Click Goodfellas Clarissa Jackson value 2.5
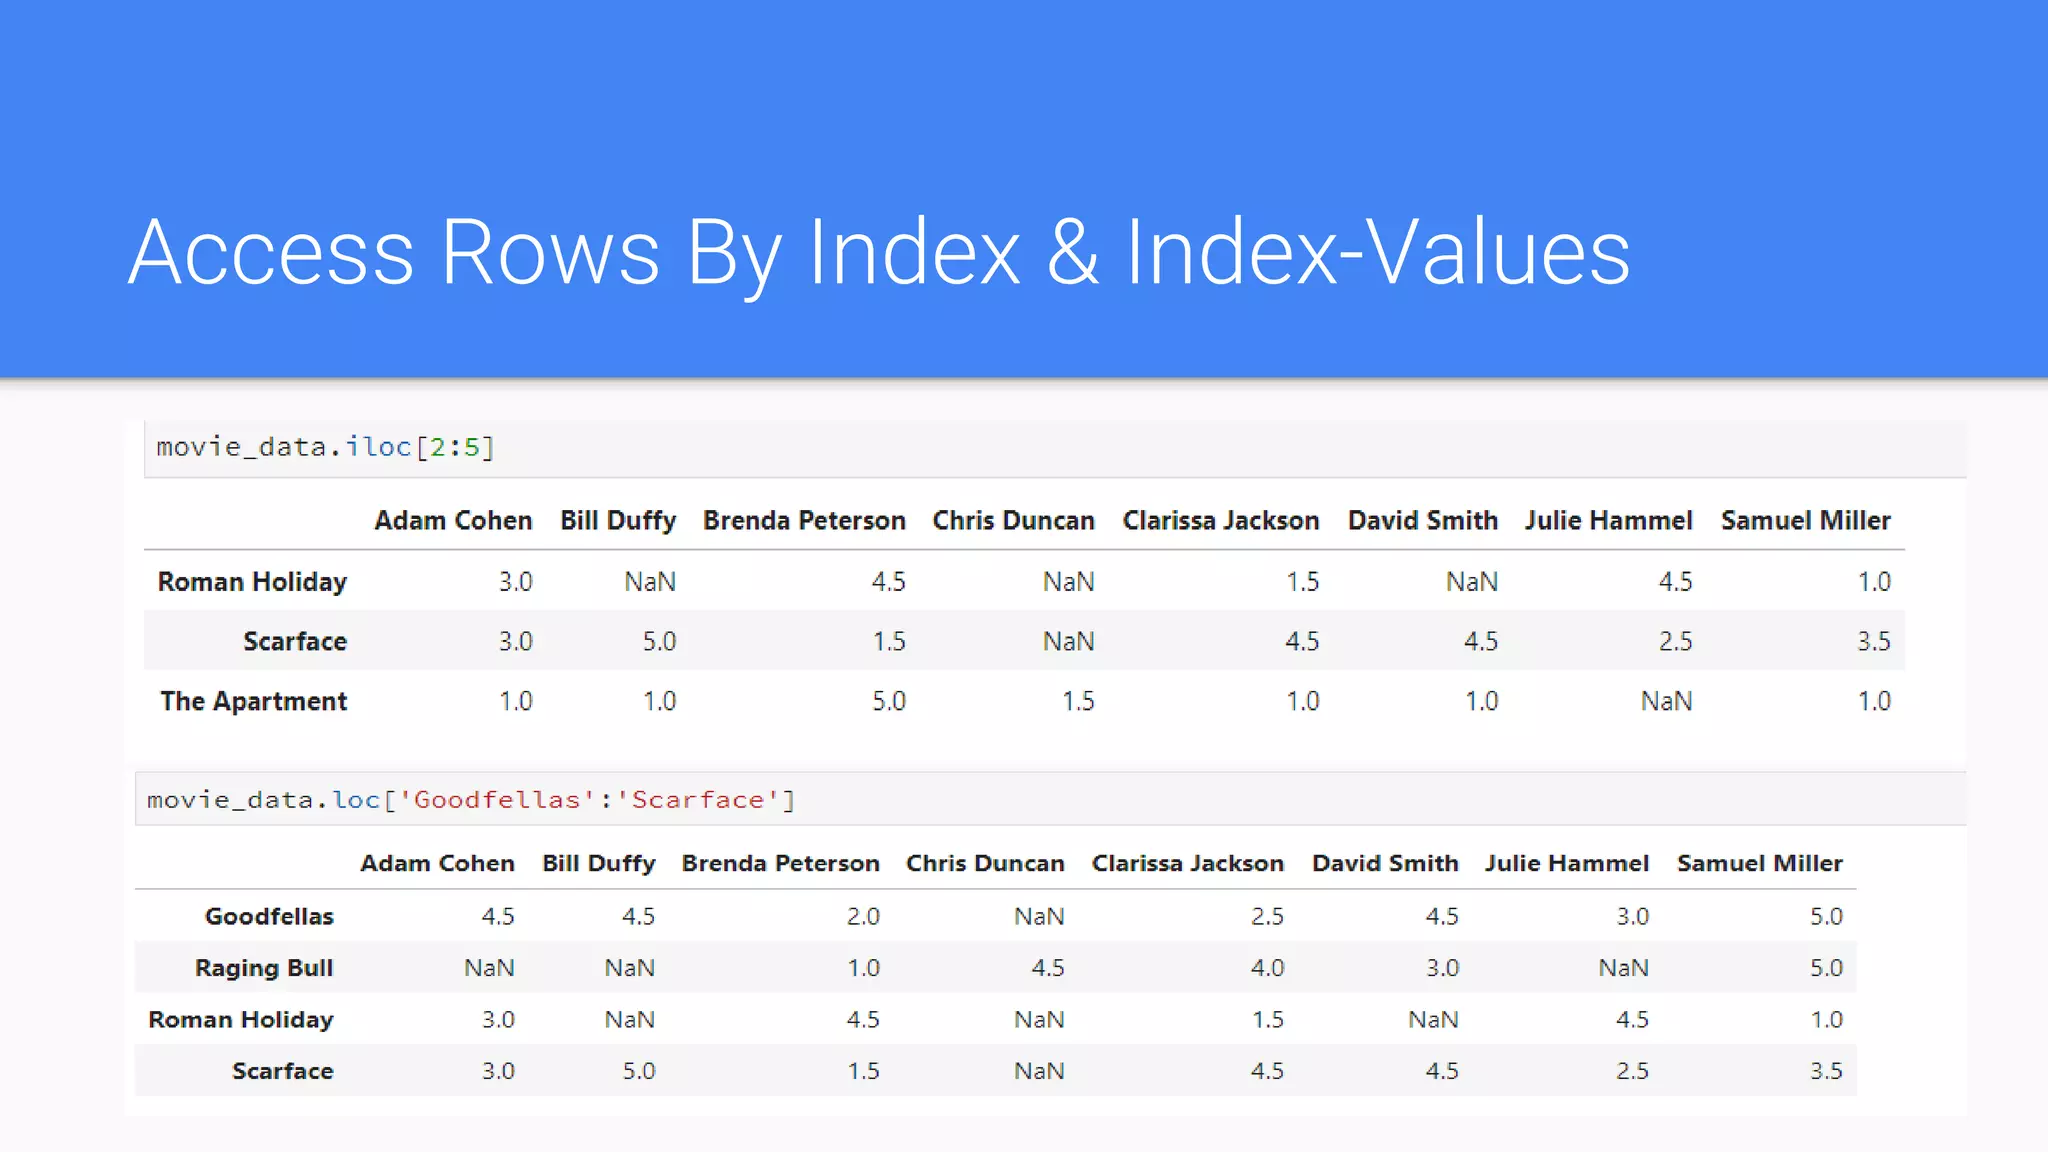The width and height of the screenshot is (2048, 1152). pos(1268,917)
